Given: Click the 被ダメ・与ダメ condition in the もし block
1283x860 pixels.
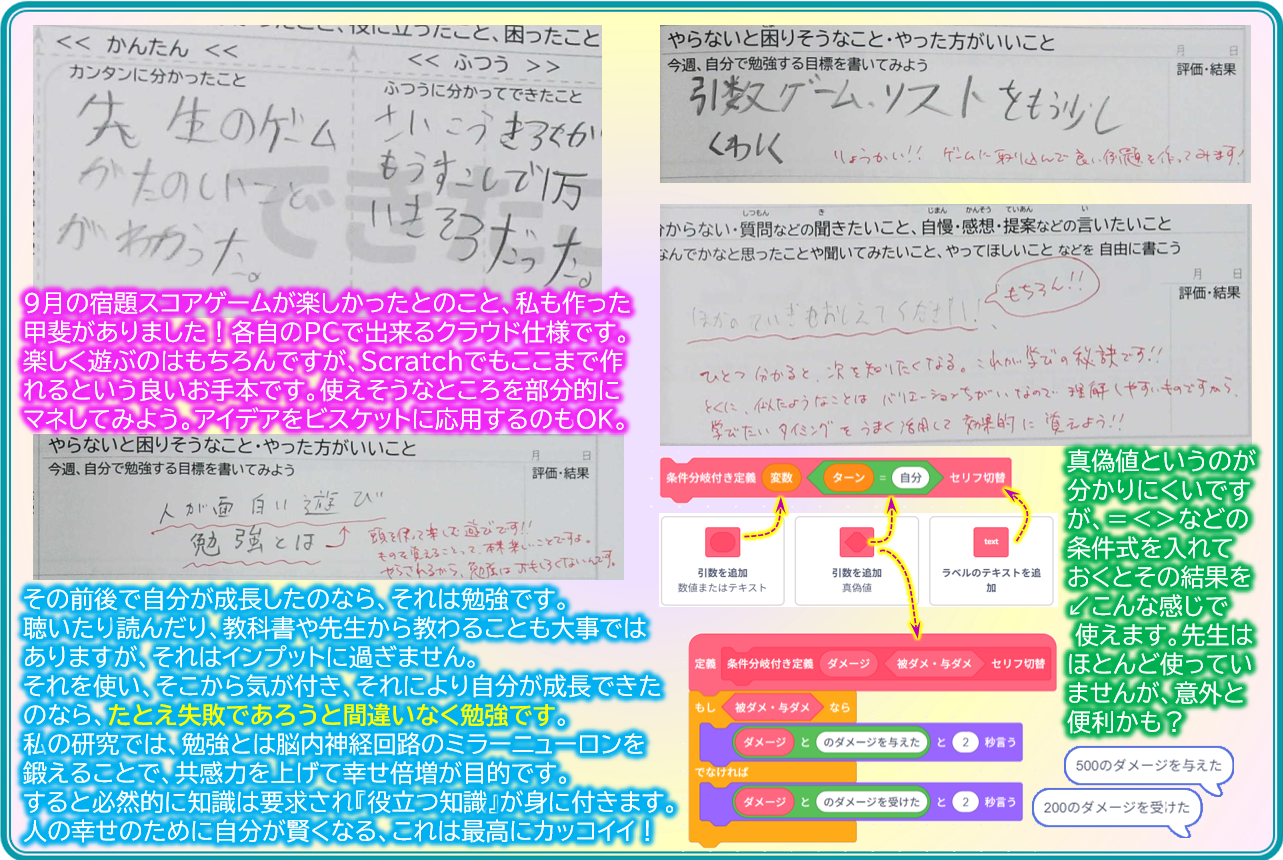Looking at the screenshot, I should tap(772, 708).
